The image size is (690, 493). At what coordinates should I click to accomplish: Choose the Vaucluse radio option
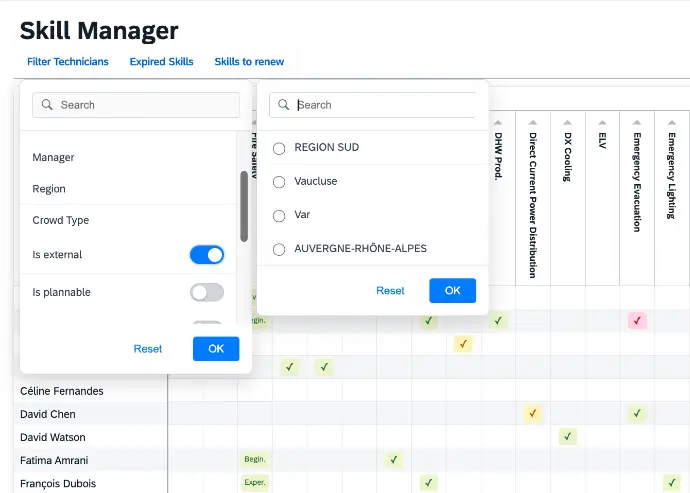click(280, 182)
